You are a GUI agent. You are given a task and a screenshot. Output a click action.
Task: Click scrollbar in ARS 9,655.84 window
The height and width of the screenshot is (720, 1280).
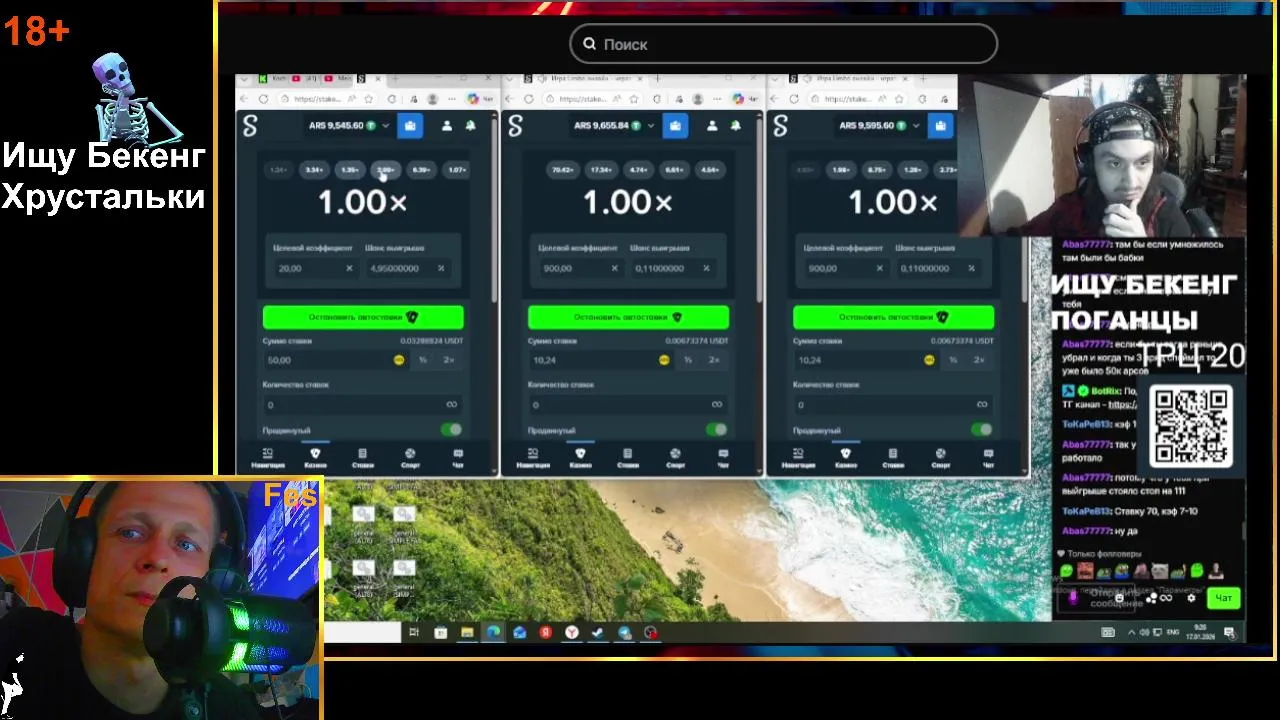759,210
